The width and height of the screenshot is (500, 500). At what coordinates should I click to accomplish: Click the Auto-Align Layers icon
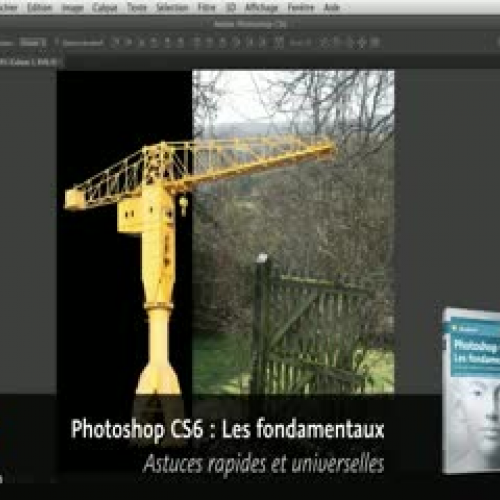click(x=279, y=42)
